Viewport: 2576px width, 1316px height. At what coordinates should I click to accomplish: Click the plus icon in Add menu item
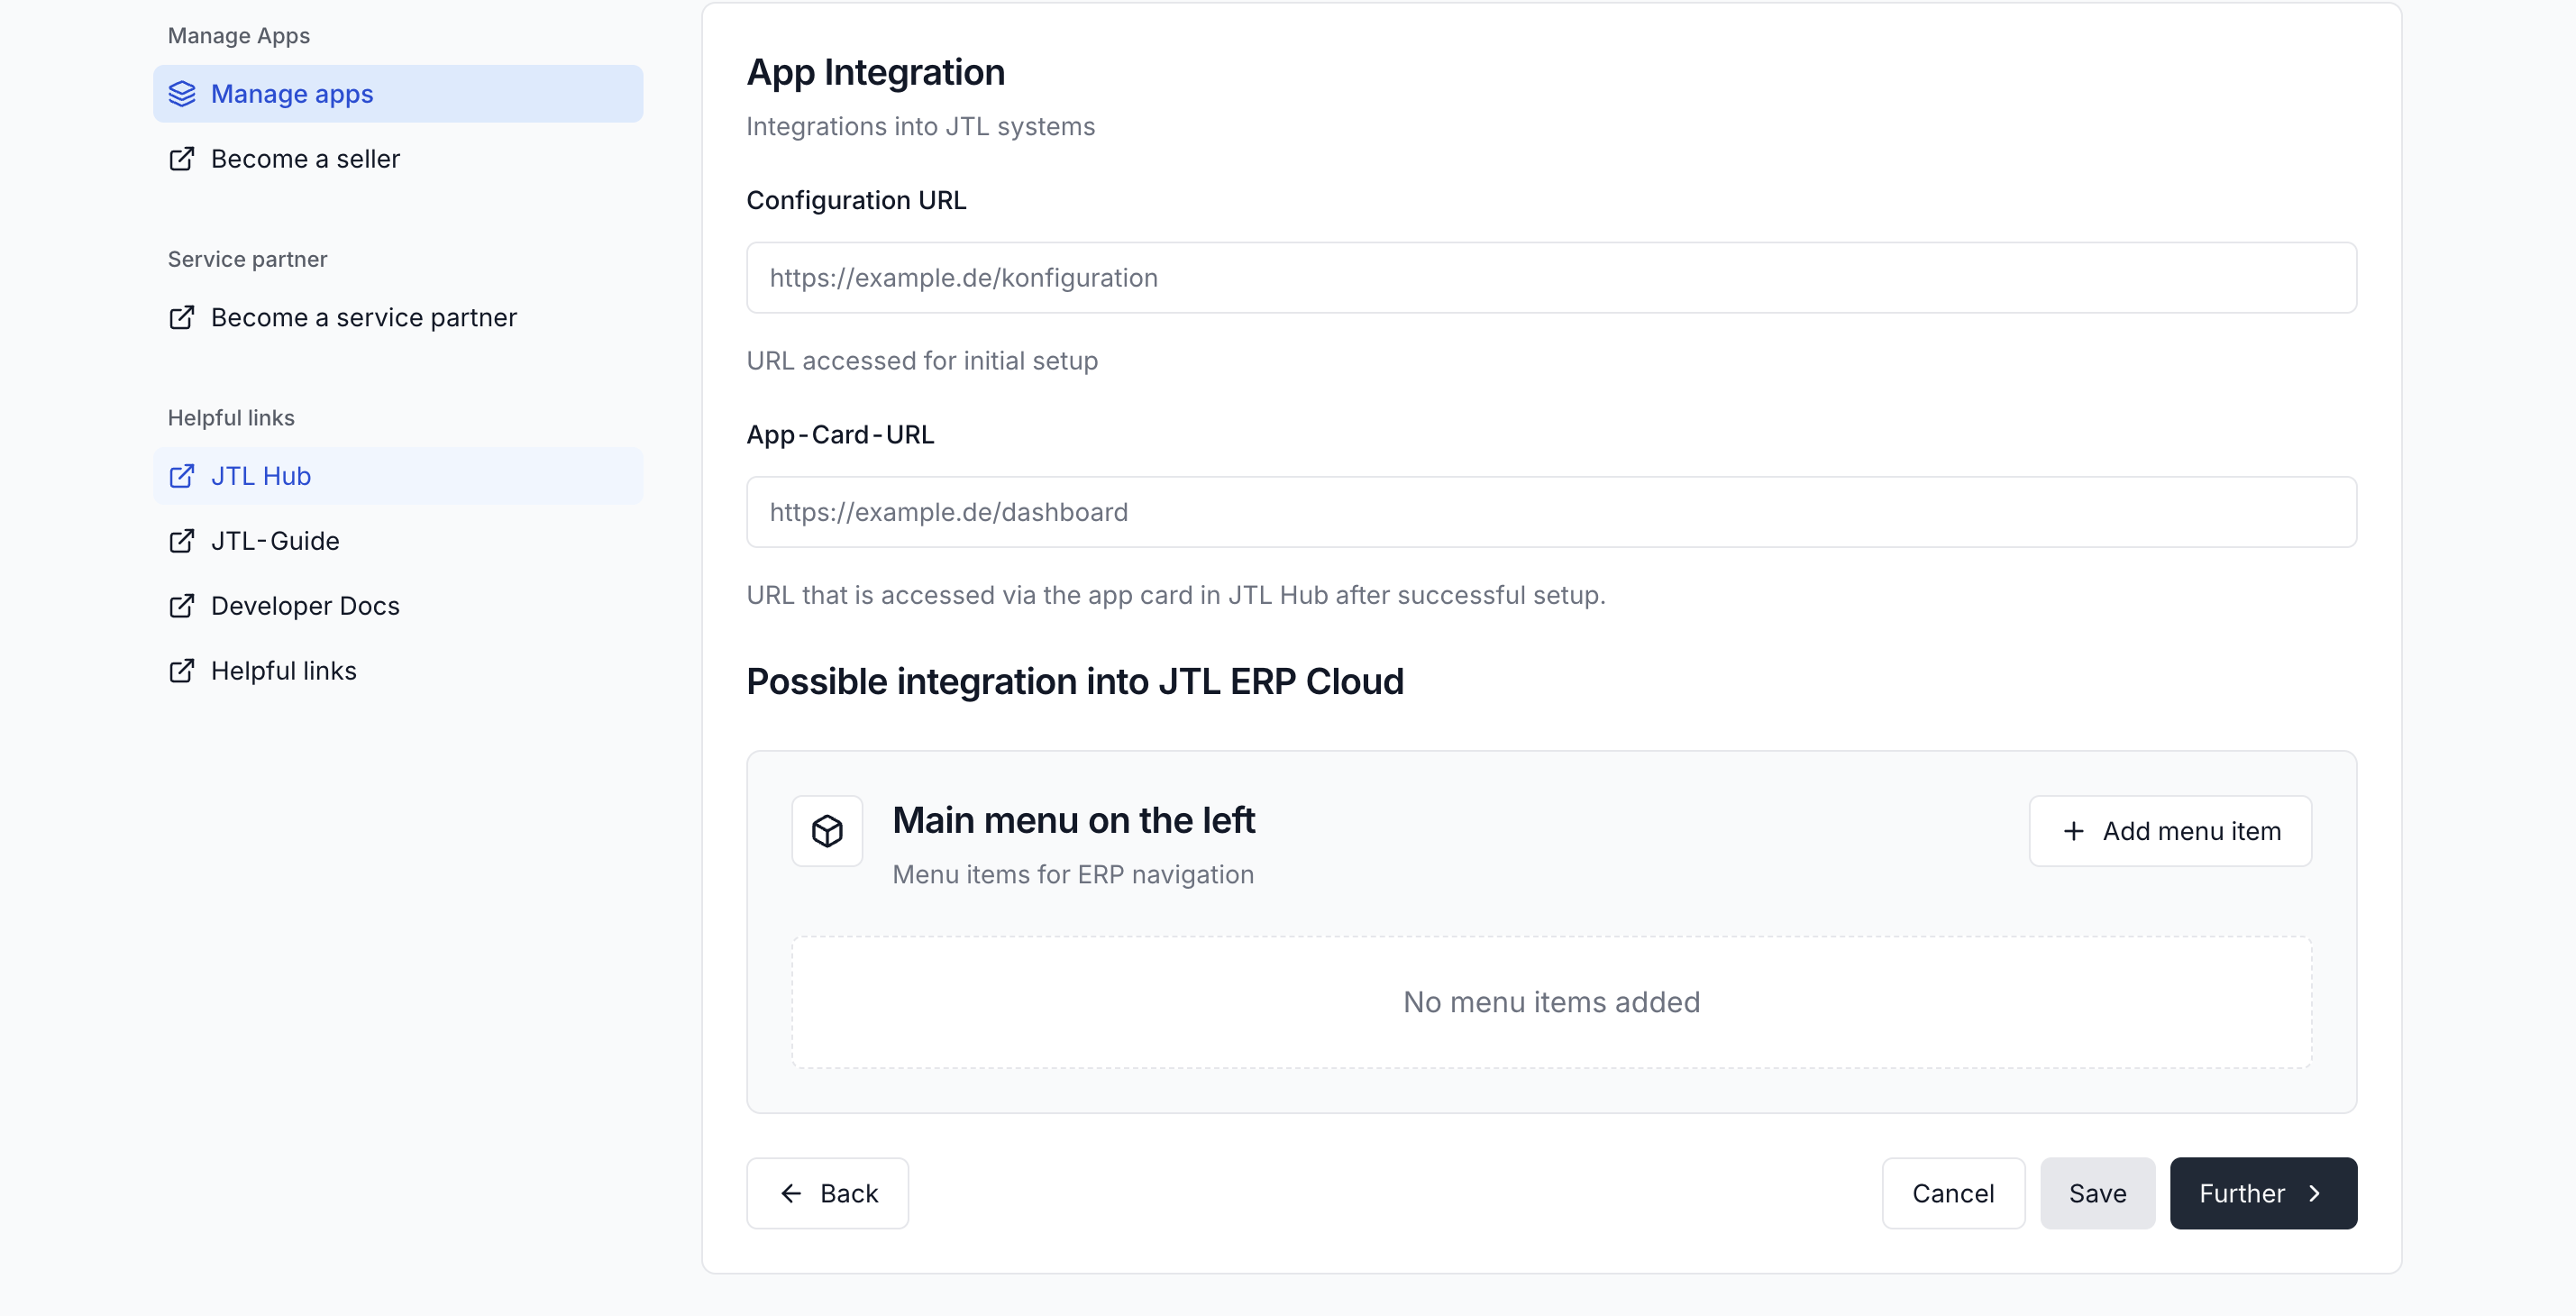point(2073,831)
